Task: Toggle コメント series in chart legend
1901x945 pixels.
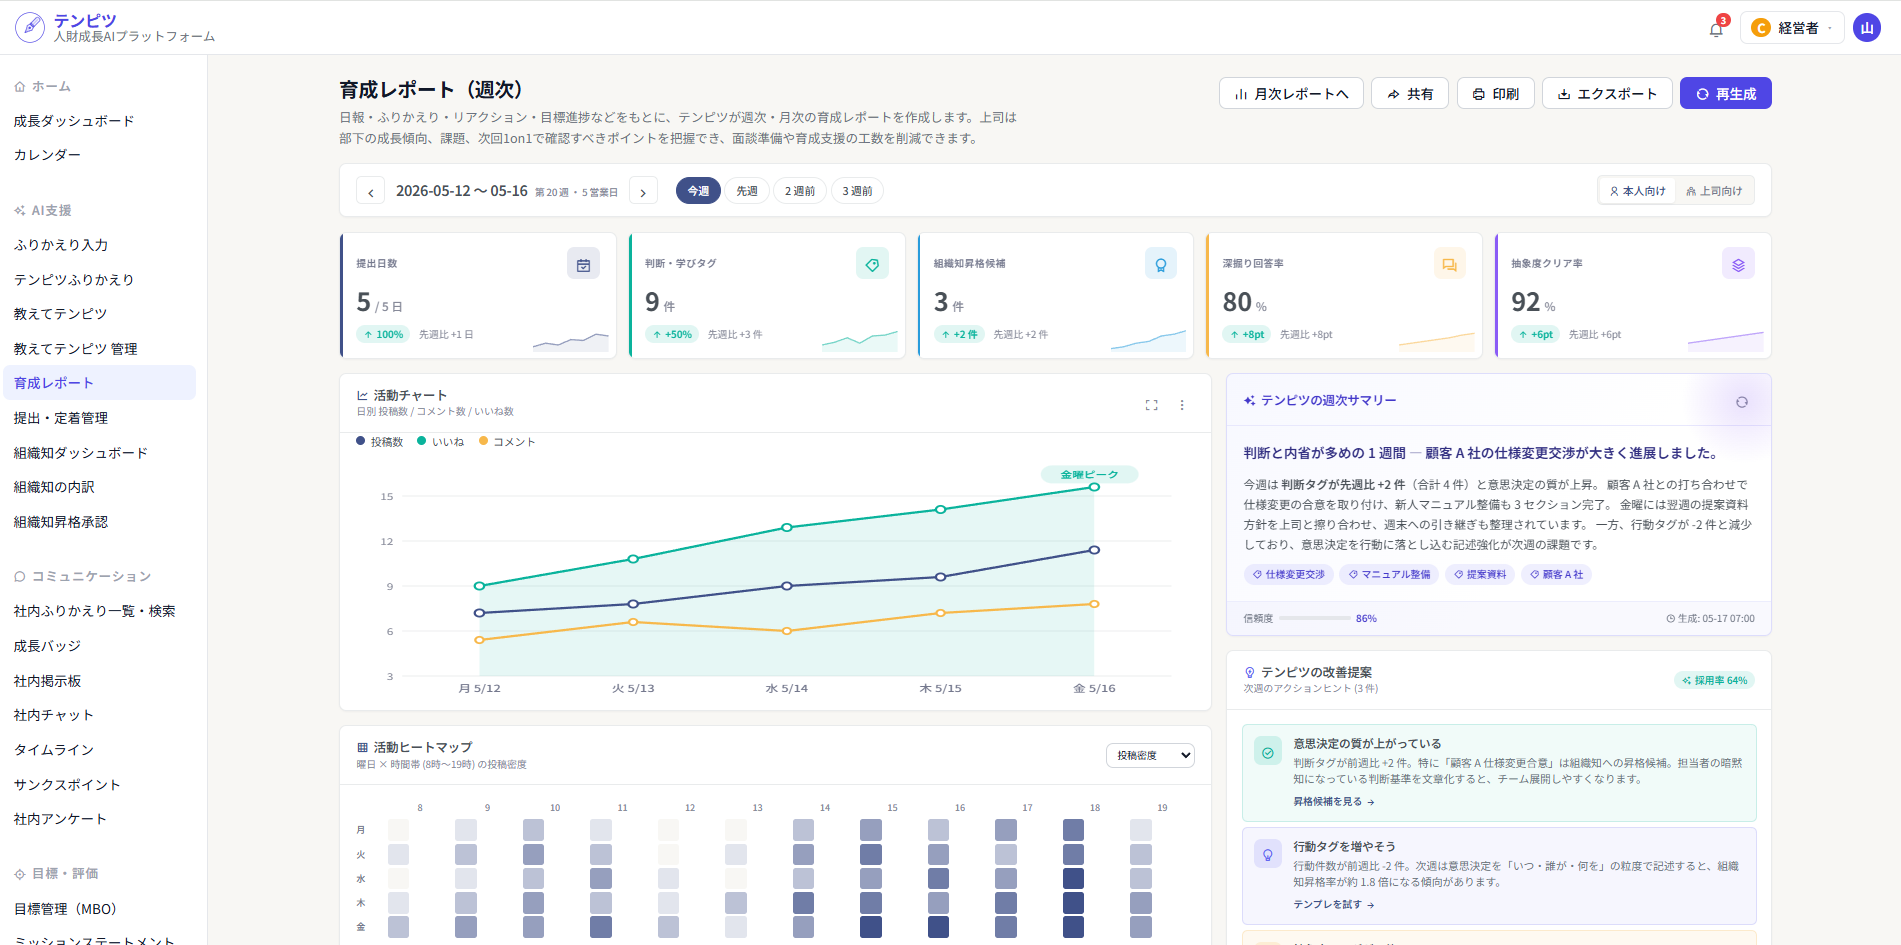Action: pos(507,441)
